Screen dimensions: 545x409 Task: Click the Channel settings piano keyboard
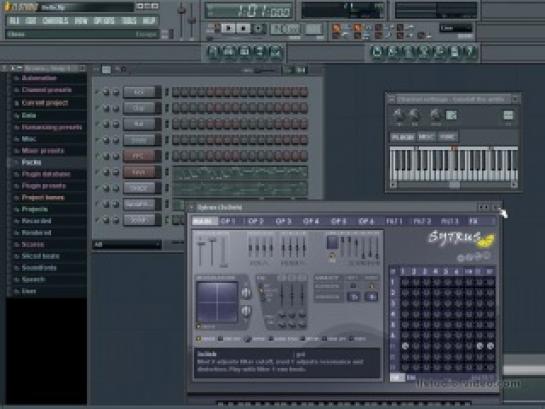coord(454,164)
